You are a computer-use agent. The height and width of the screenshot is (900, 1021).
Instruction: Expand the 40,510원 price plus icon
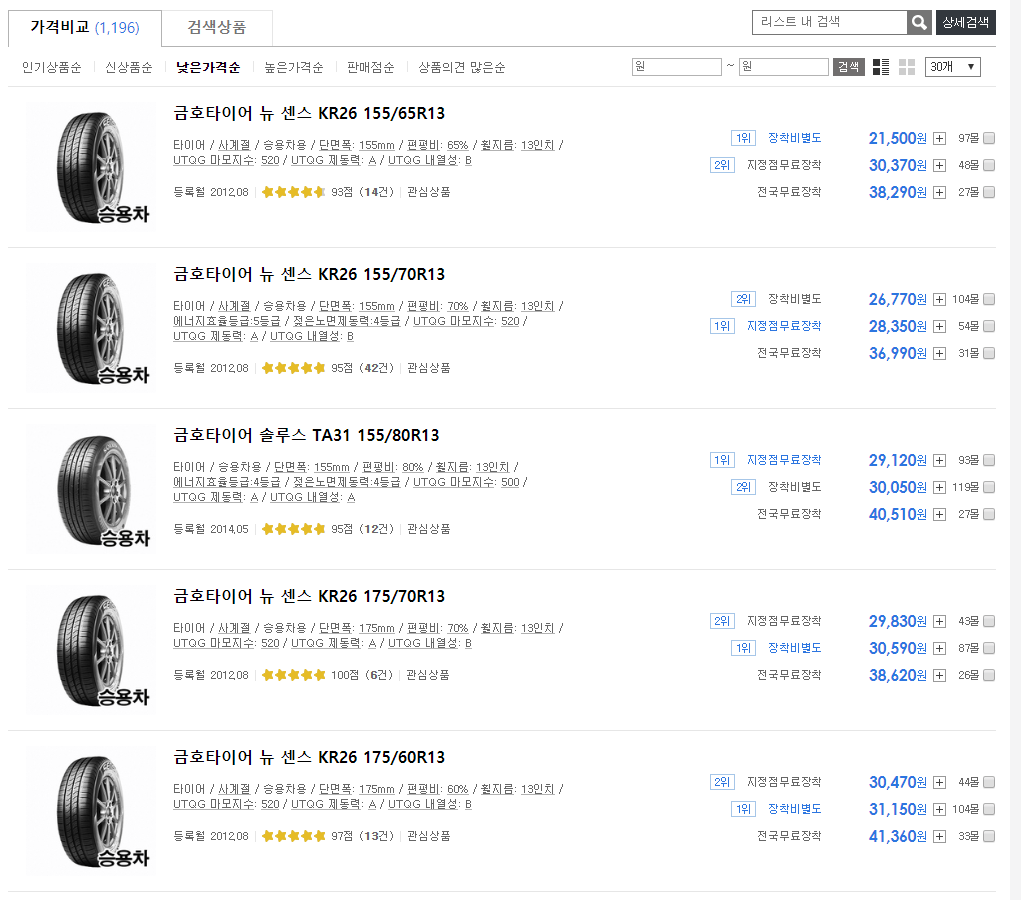point(939,514)
